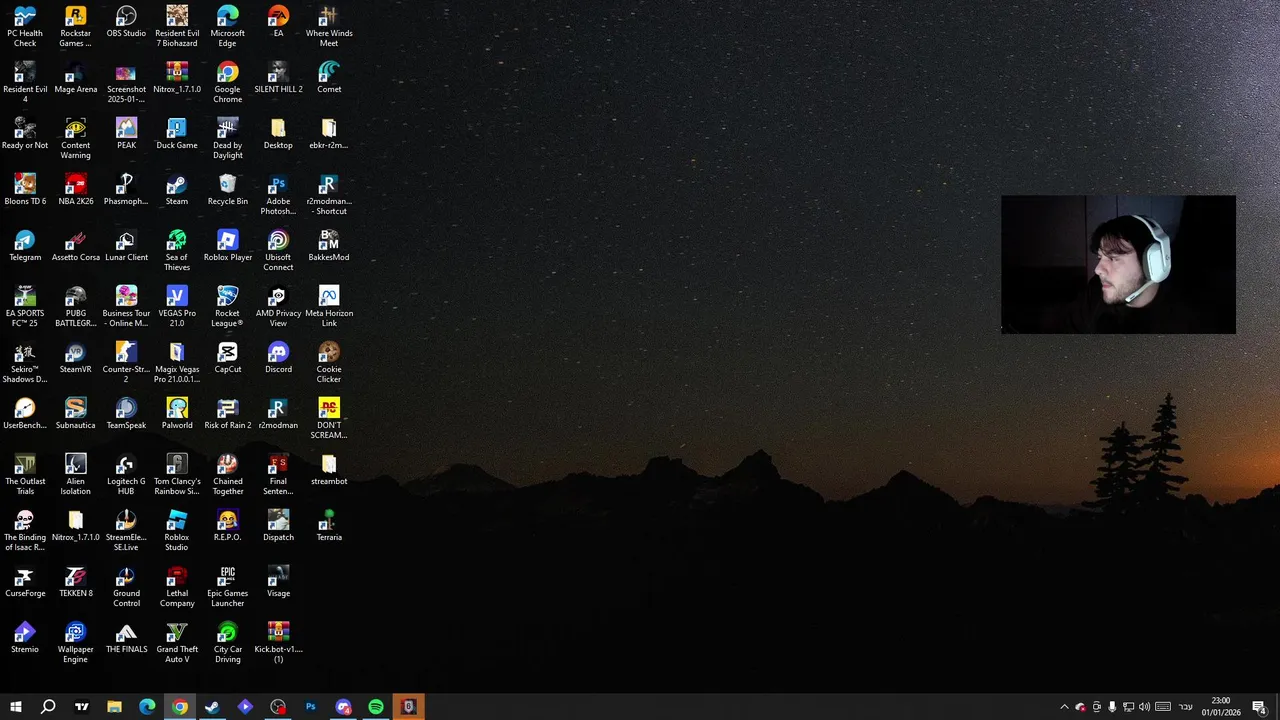Viewport: 1280px width, 720px height.
Task: Select the SILENT HILL 2 desktop icon
Action: [x=278, y=78]
